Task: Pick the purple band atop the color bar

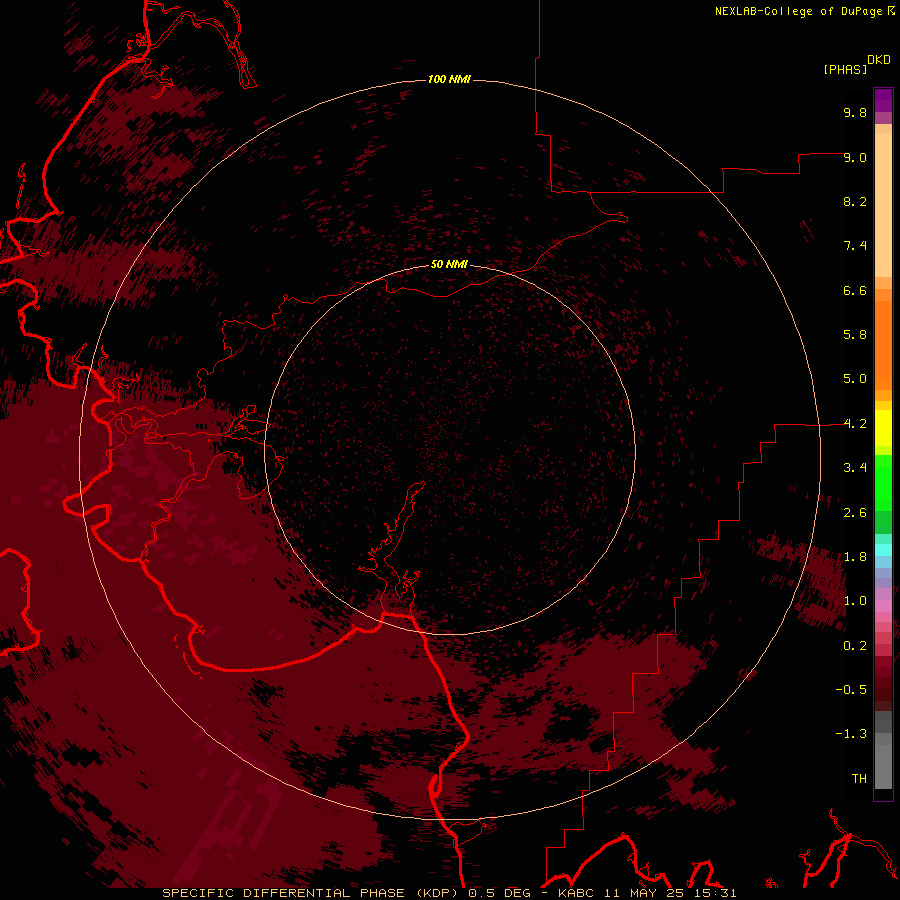Action: [883, 100]
